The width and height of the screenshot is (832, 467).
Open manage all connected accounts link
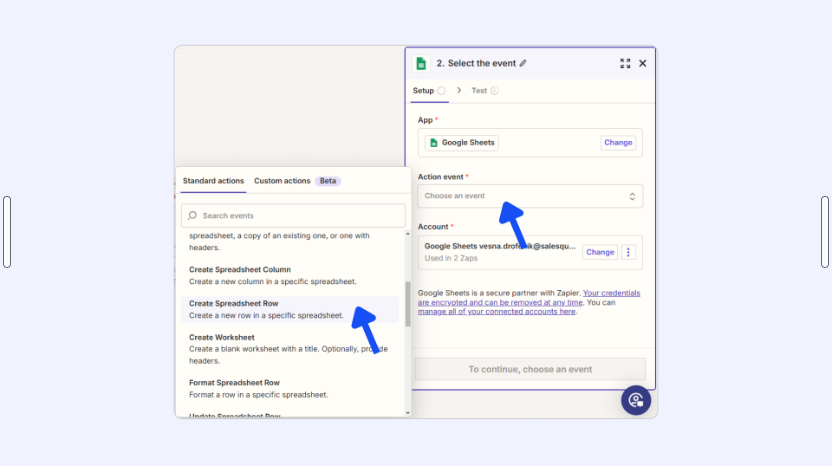pyautogui.click(x=496, y=312)
